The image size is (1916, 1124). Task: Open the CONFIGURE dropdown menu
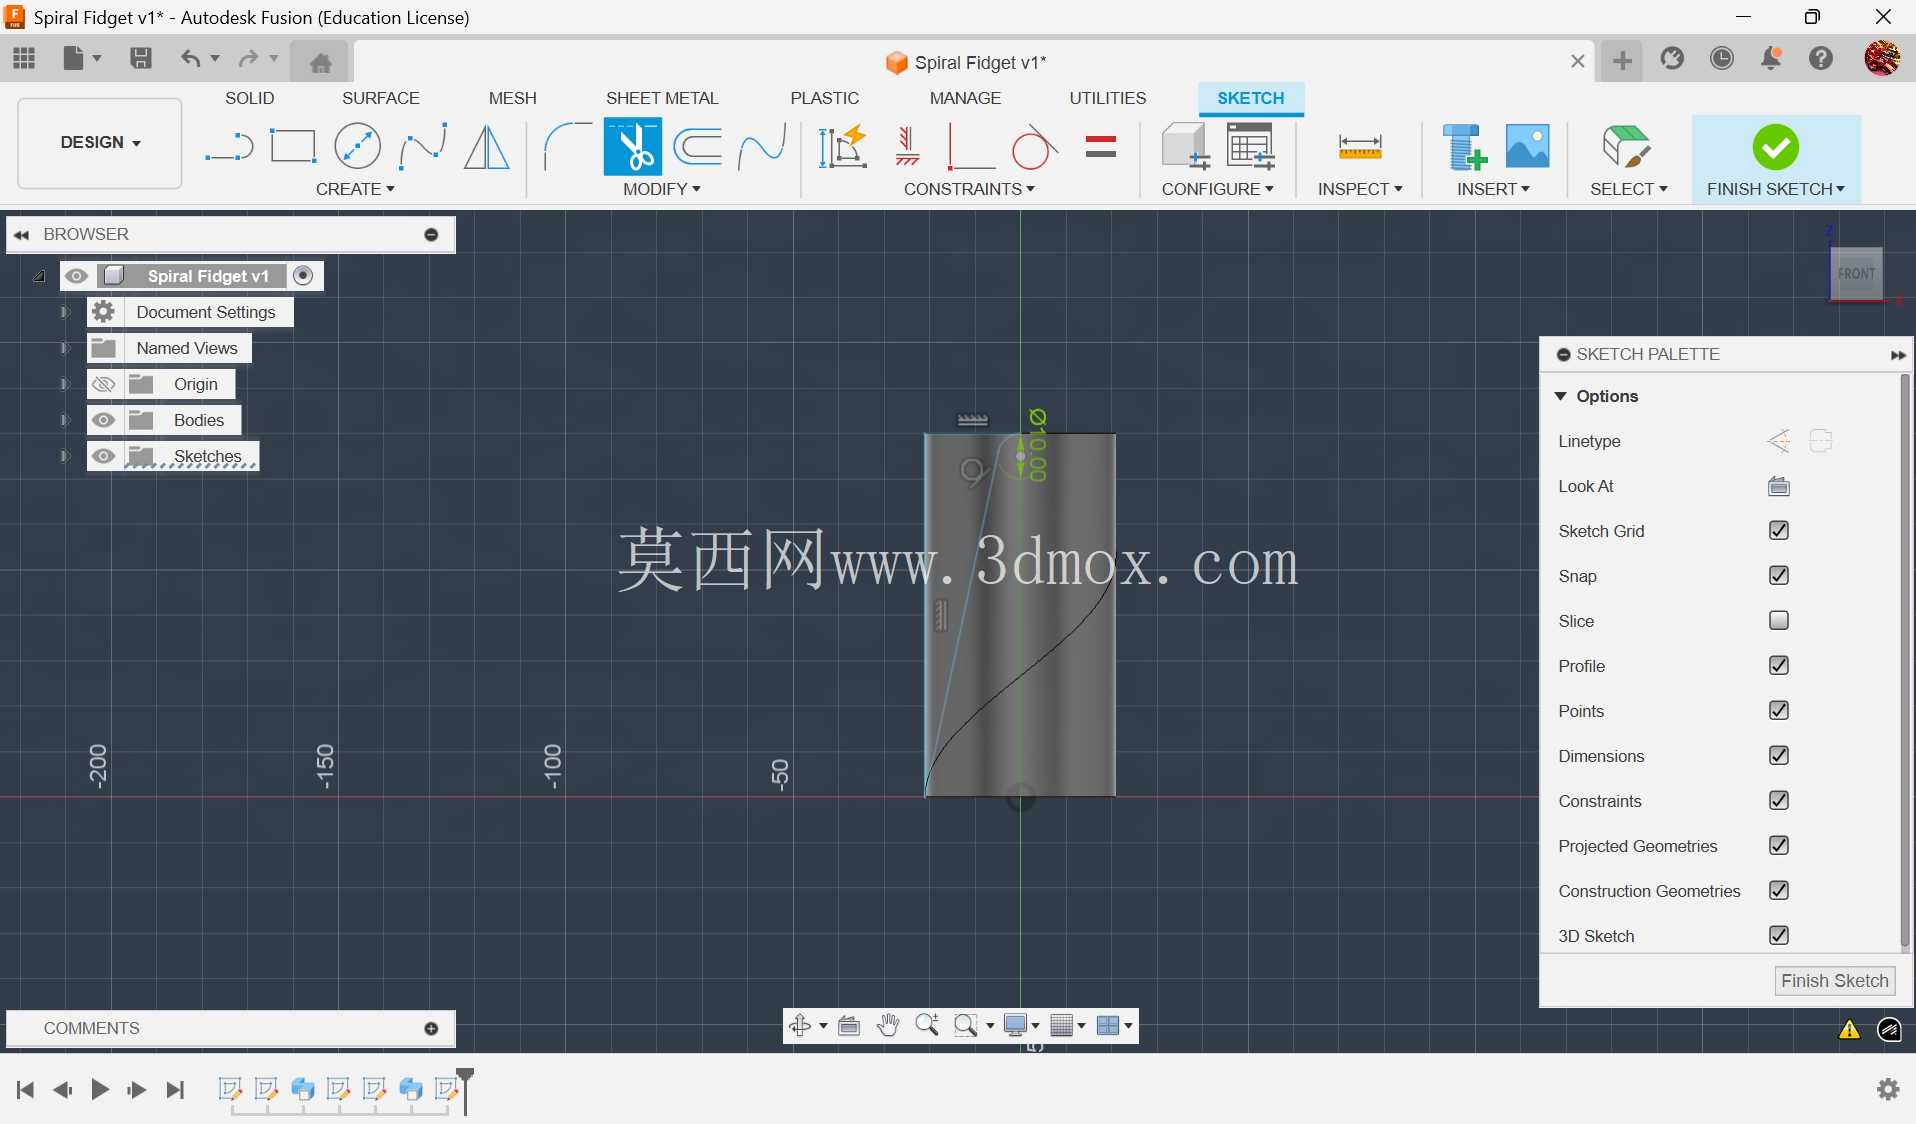coord(1217,189)
